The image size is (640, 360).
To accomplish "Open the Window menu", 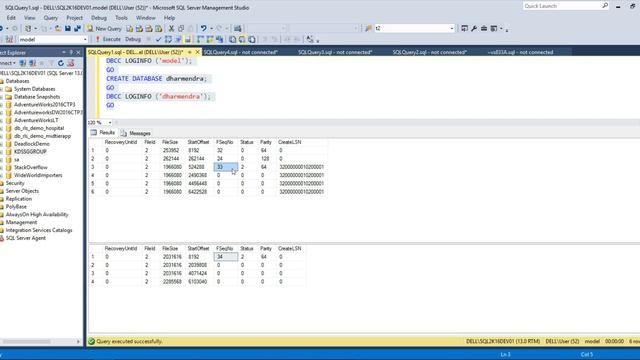I will pyautogui.click(x=145, y=18).
